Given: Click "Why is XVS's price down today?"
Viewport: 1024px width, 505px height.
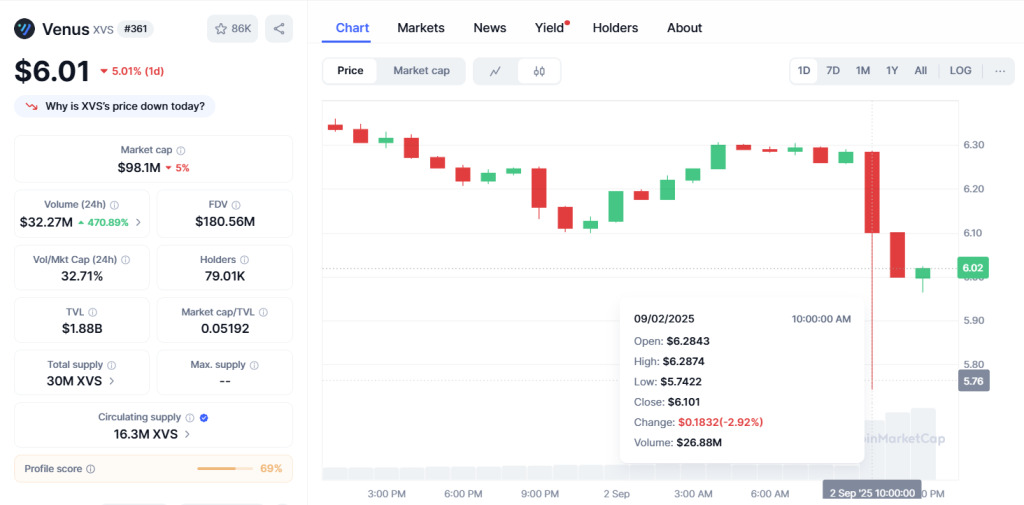Looking at the screenshot, I should [x=115, y=106].
